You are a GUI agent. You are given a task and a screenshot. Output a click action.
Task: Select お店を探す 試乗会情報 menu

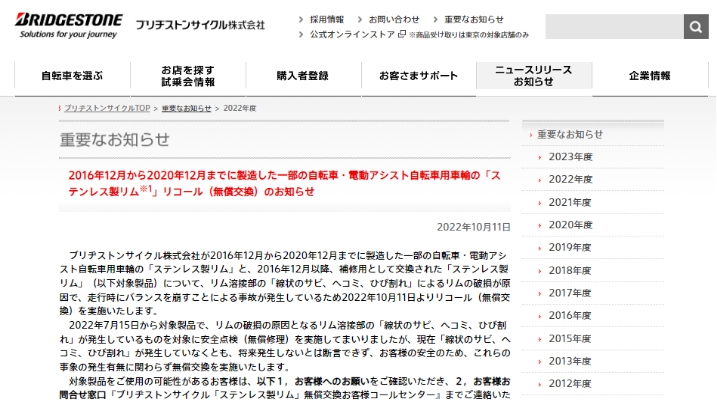pyautogui.click(x=188, y=76)
